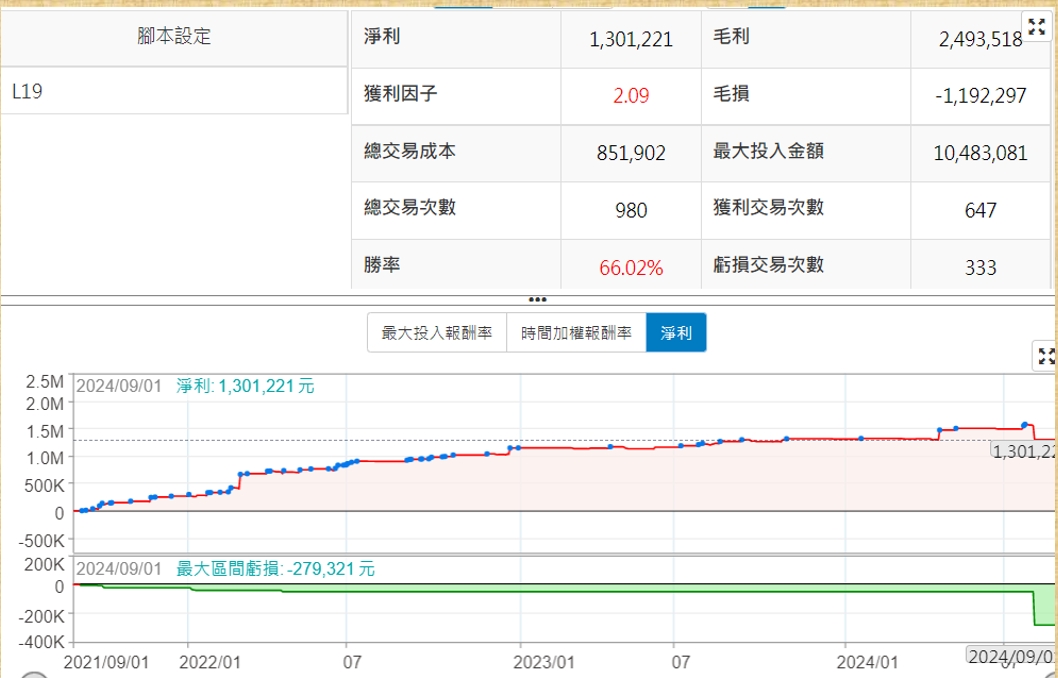The height and width of the screenshot is (678, 1058).
Task: Click the 獲利交易次數 value 647
Action: [980, 210]
